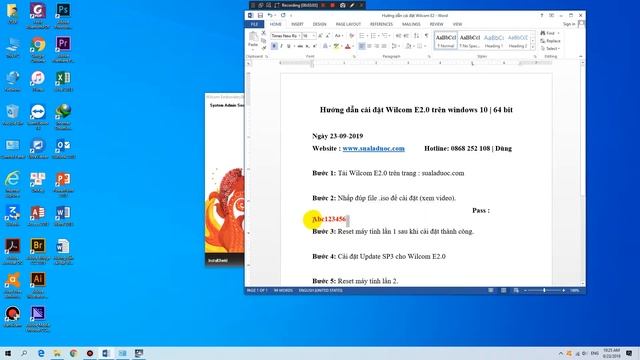Click Windows Start button
The width and height of the screenshot is (640, 360).
[7, 353]
